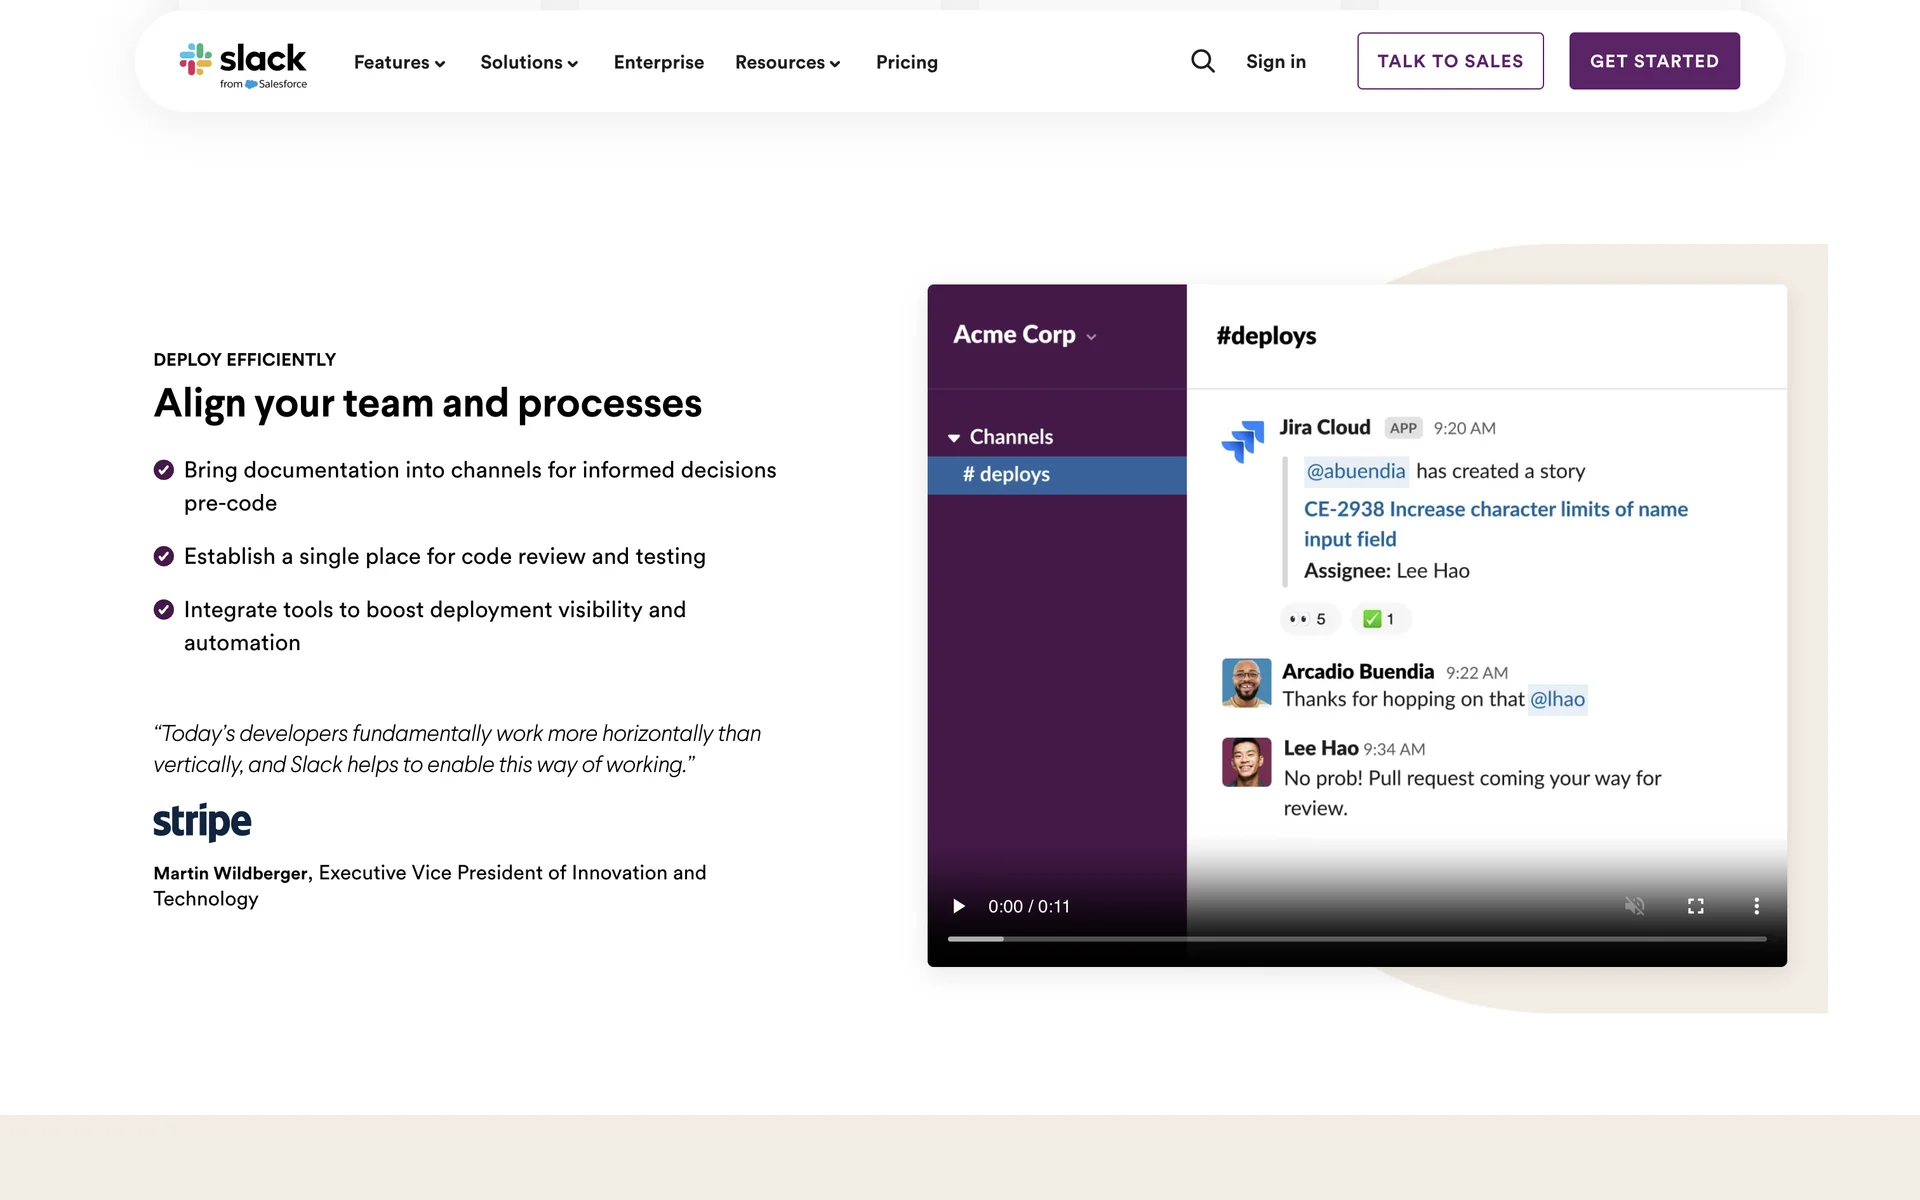
Task: Open the search magnifier icon
Action: (1203, 62)
